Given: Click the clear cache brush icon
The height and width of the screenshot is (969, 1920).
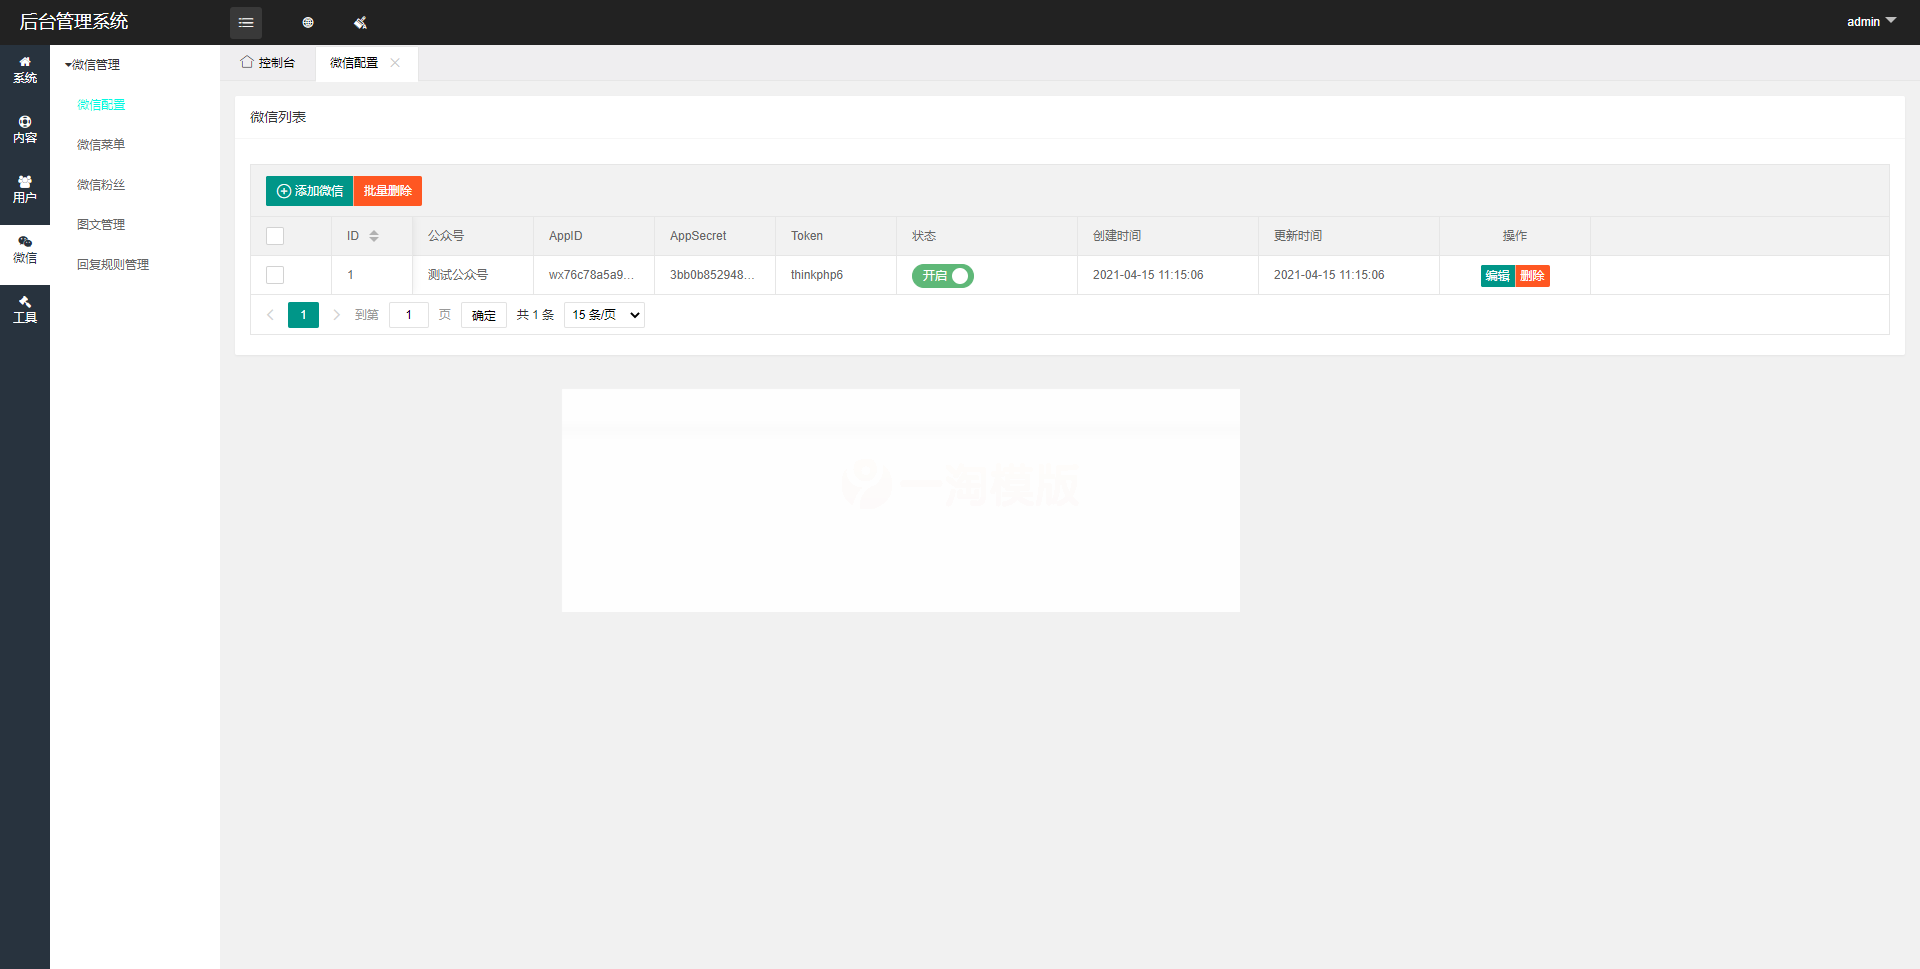Looking at the screenshot, I should point(360,22).
